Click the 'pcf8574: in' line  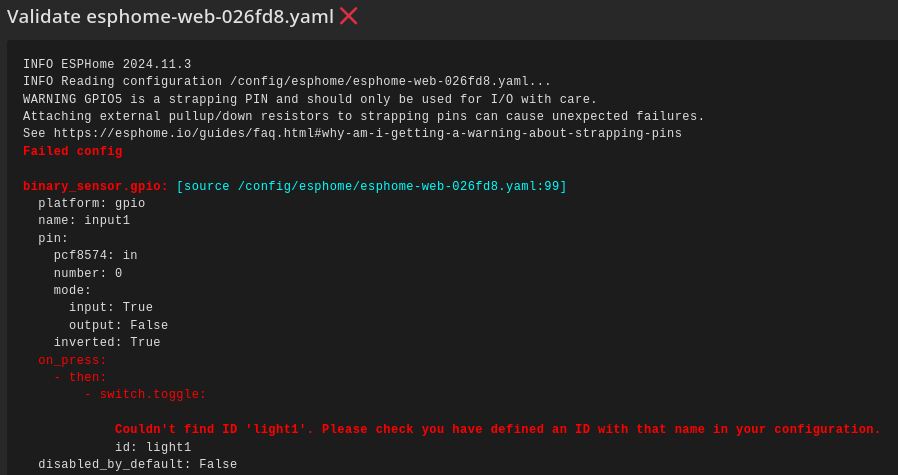[x=95, y=256]
